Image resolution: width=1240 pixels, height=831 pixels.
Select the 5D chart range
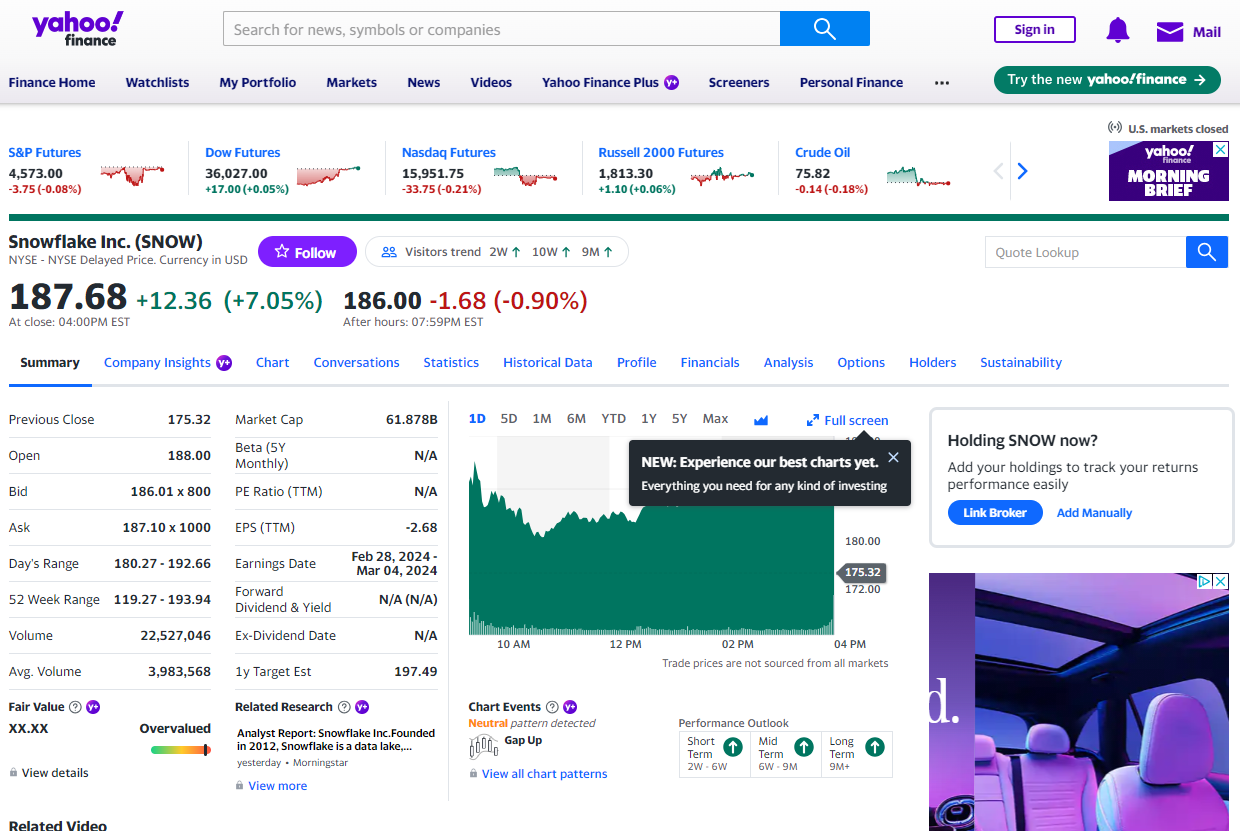[x=509, y=419]
